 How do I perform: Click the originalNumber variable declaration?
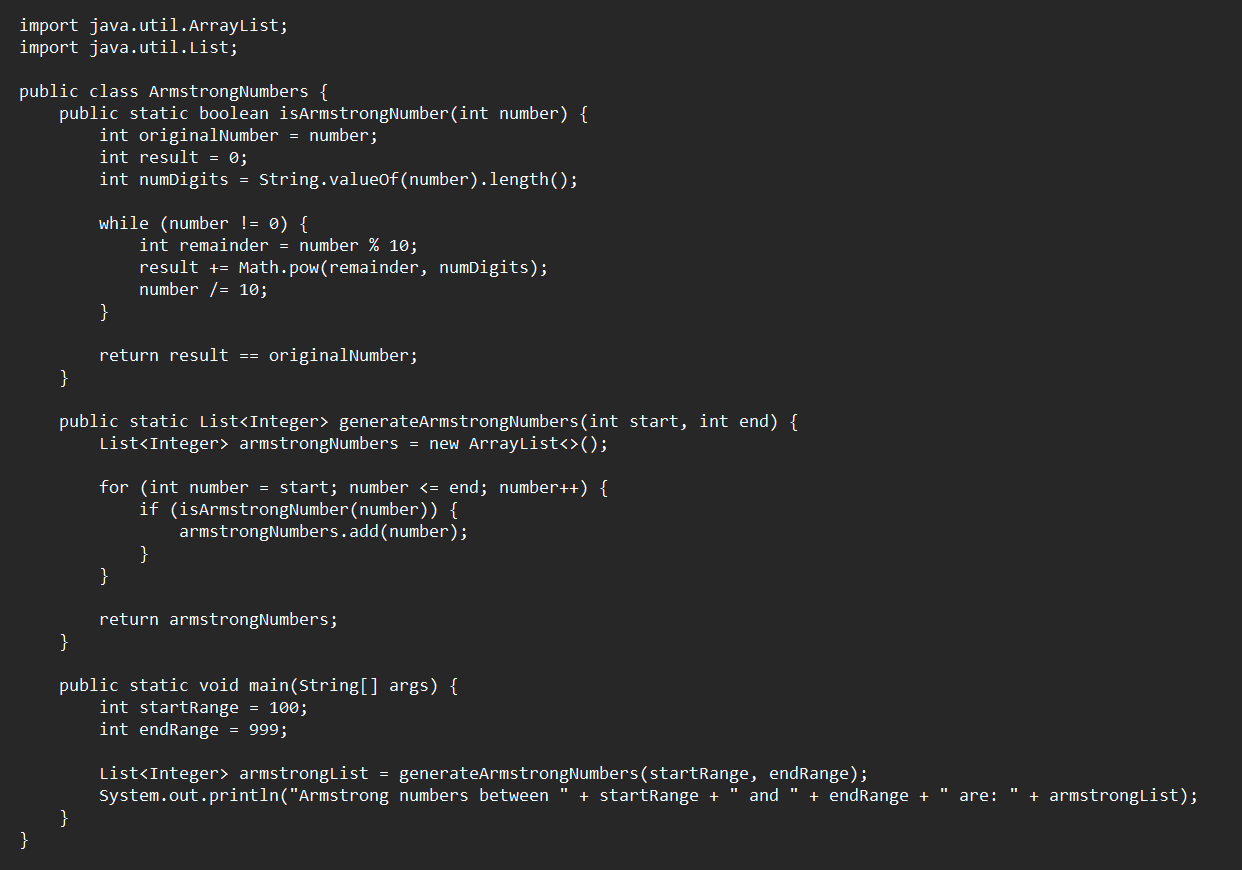click(238, 135)
